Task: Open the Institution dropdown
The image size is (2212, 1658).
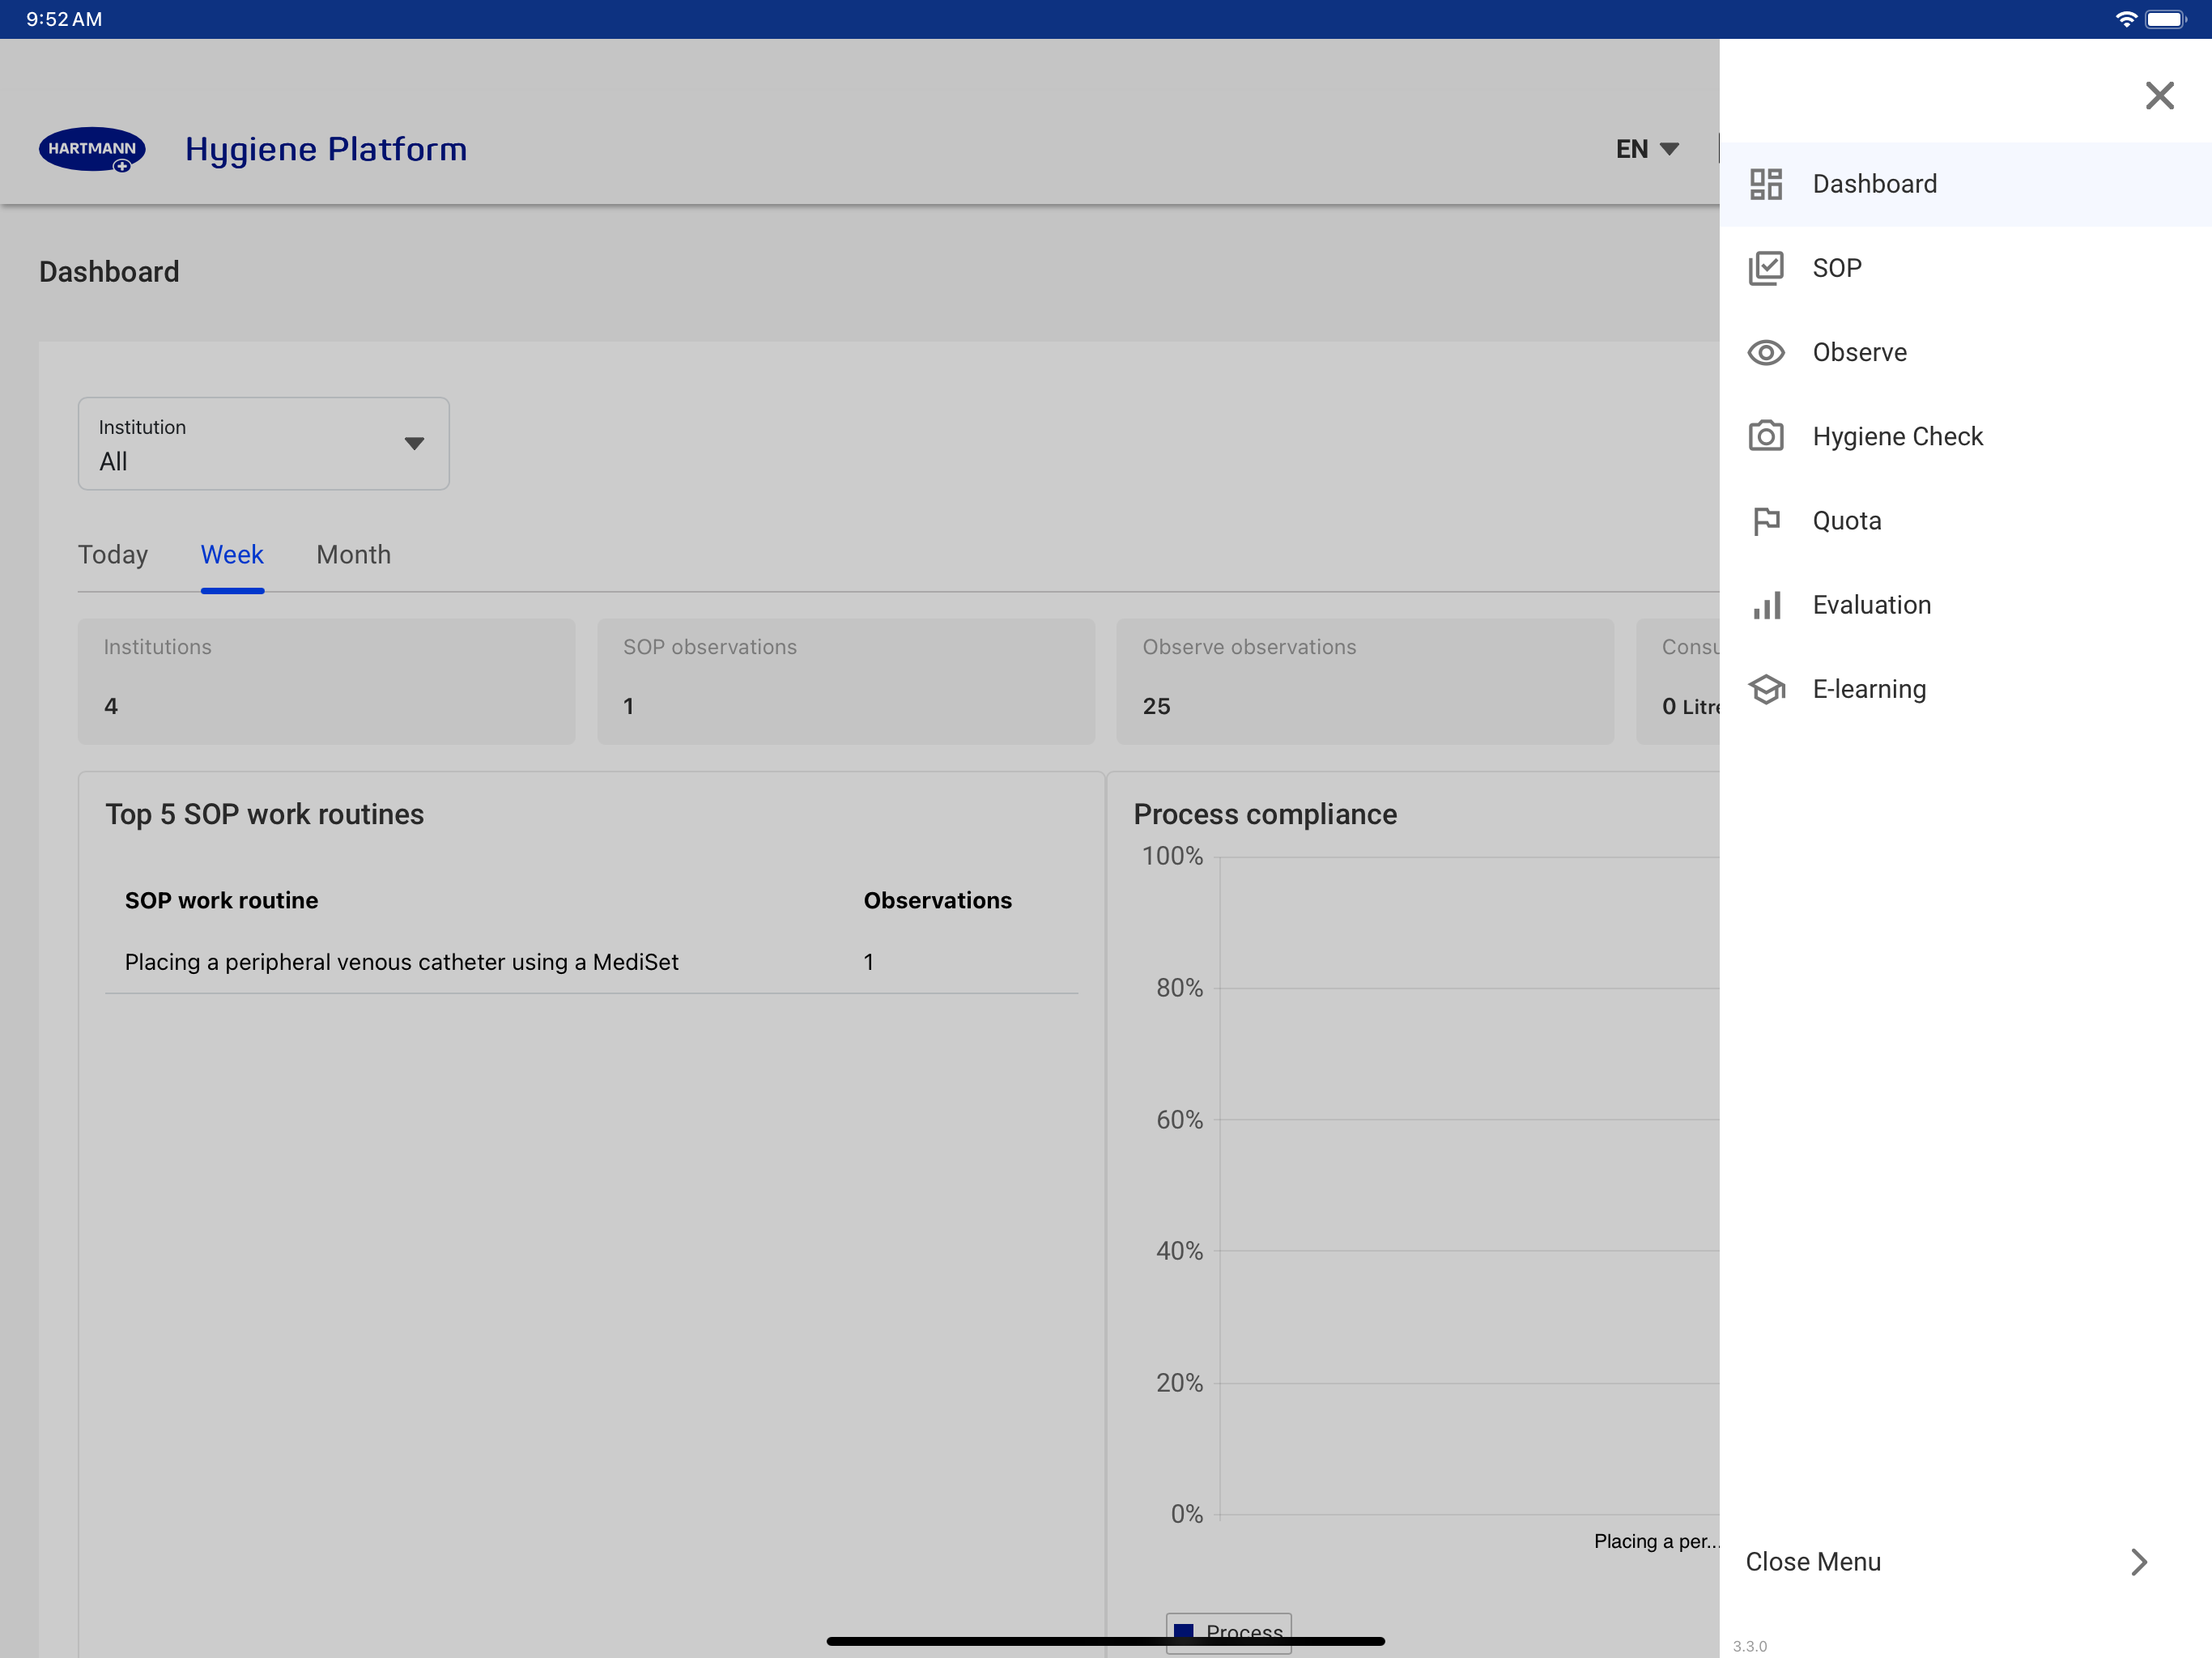Action: 264,444
